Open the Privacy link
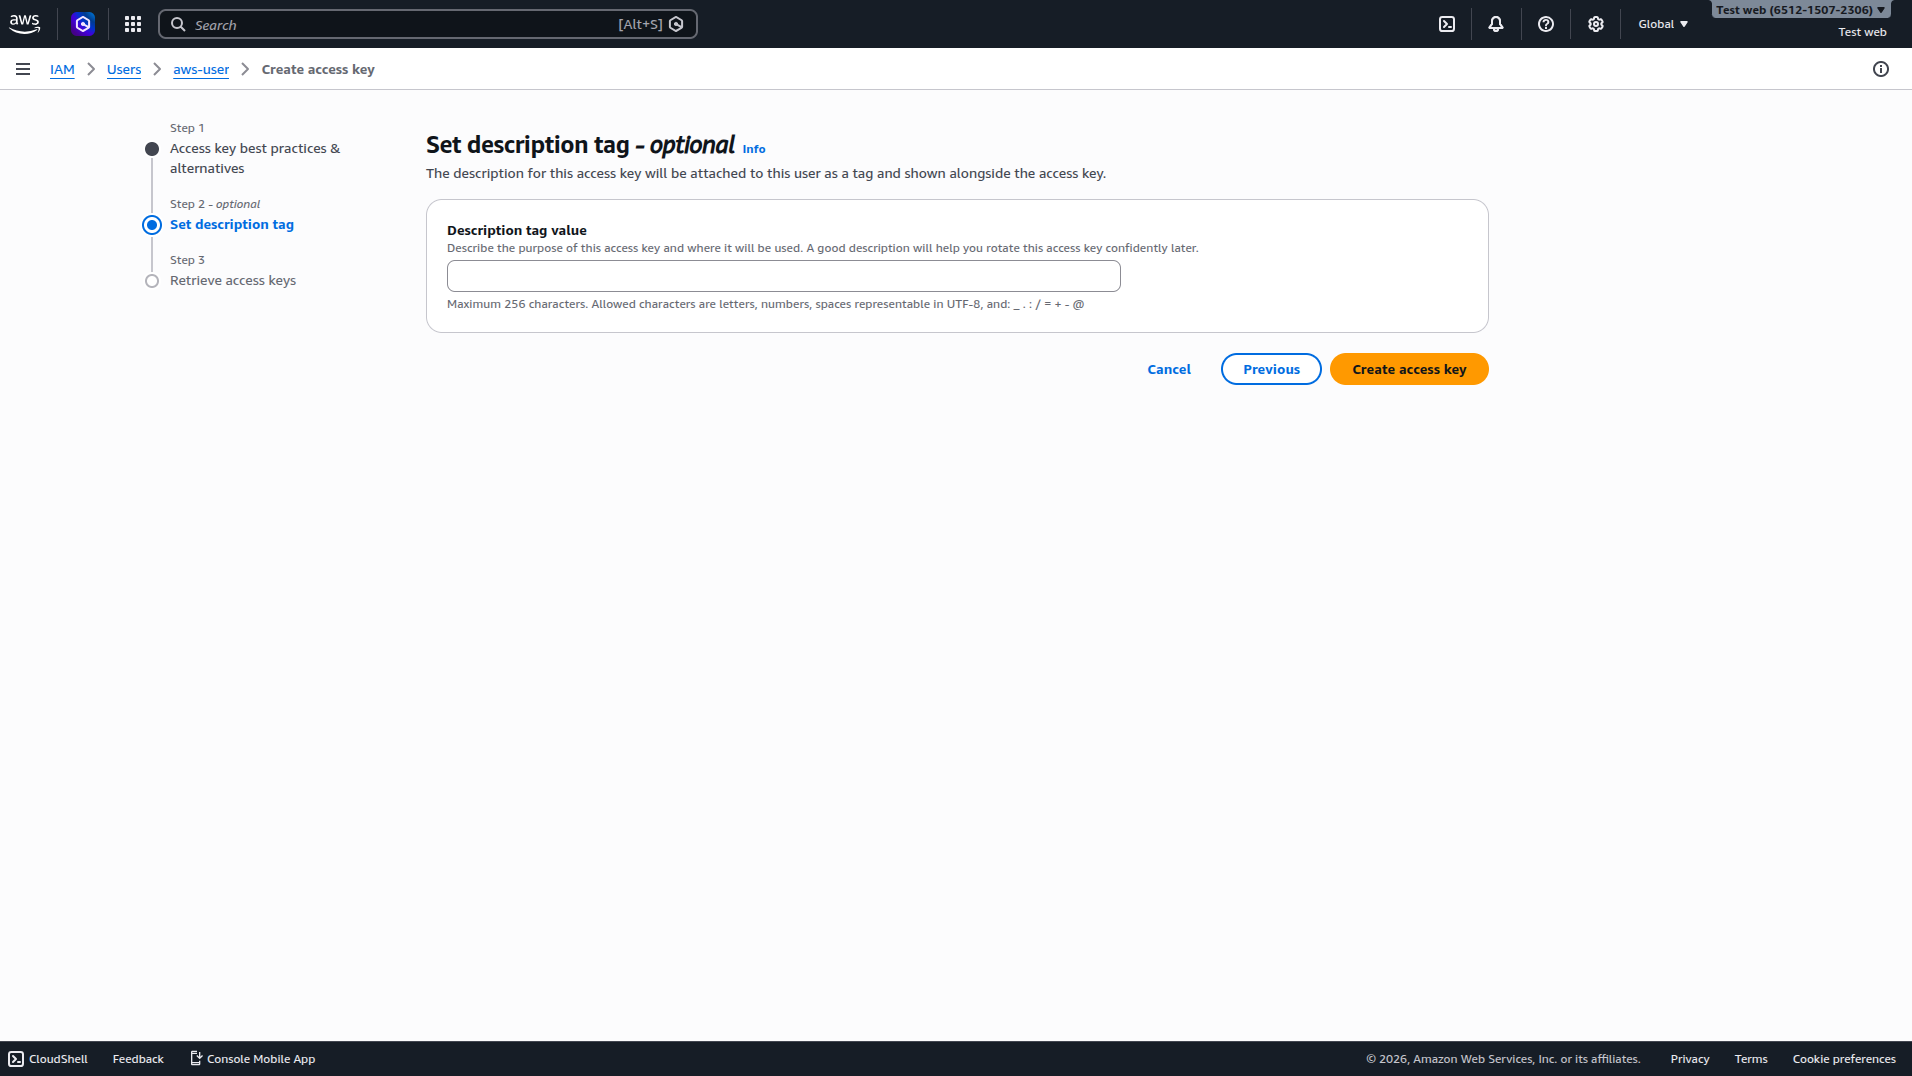Screen dimensions: 1912x1076 [x=1690, y=1059]
